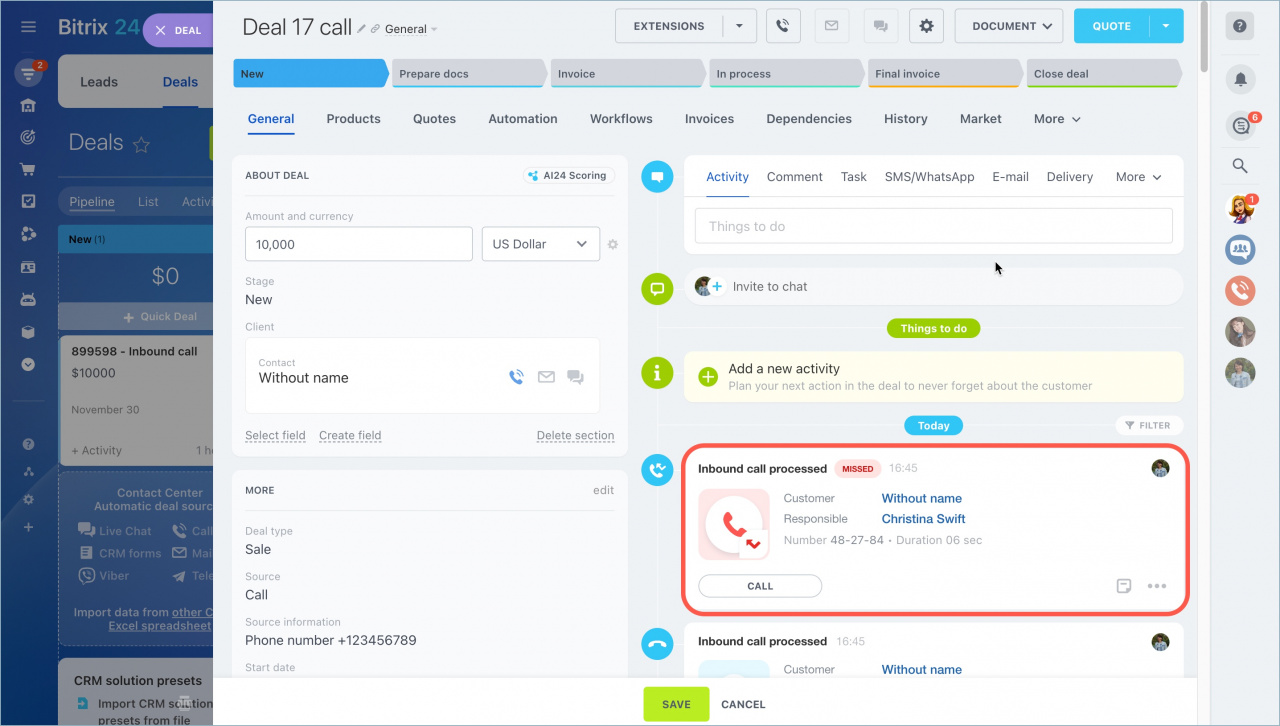Expand the Quote button dropdown arrow

click(1166, 26)
